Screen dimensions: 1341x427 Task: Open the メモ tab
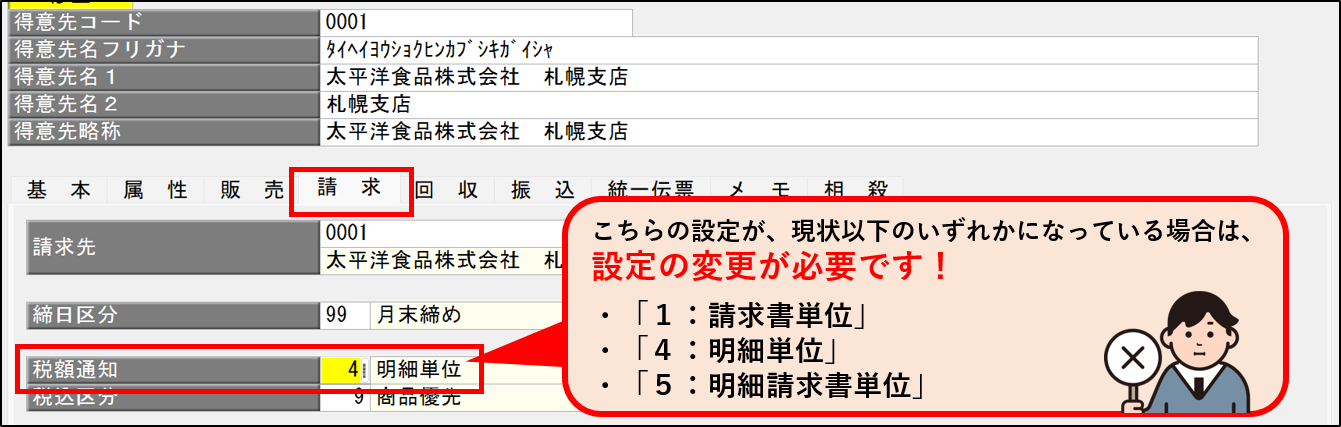[x=759, y=191]
